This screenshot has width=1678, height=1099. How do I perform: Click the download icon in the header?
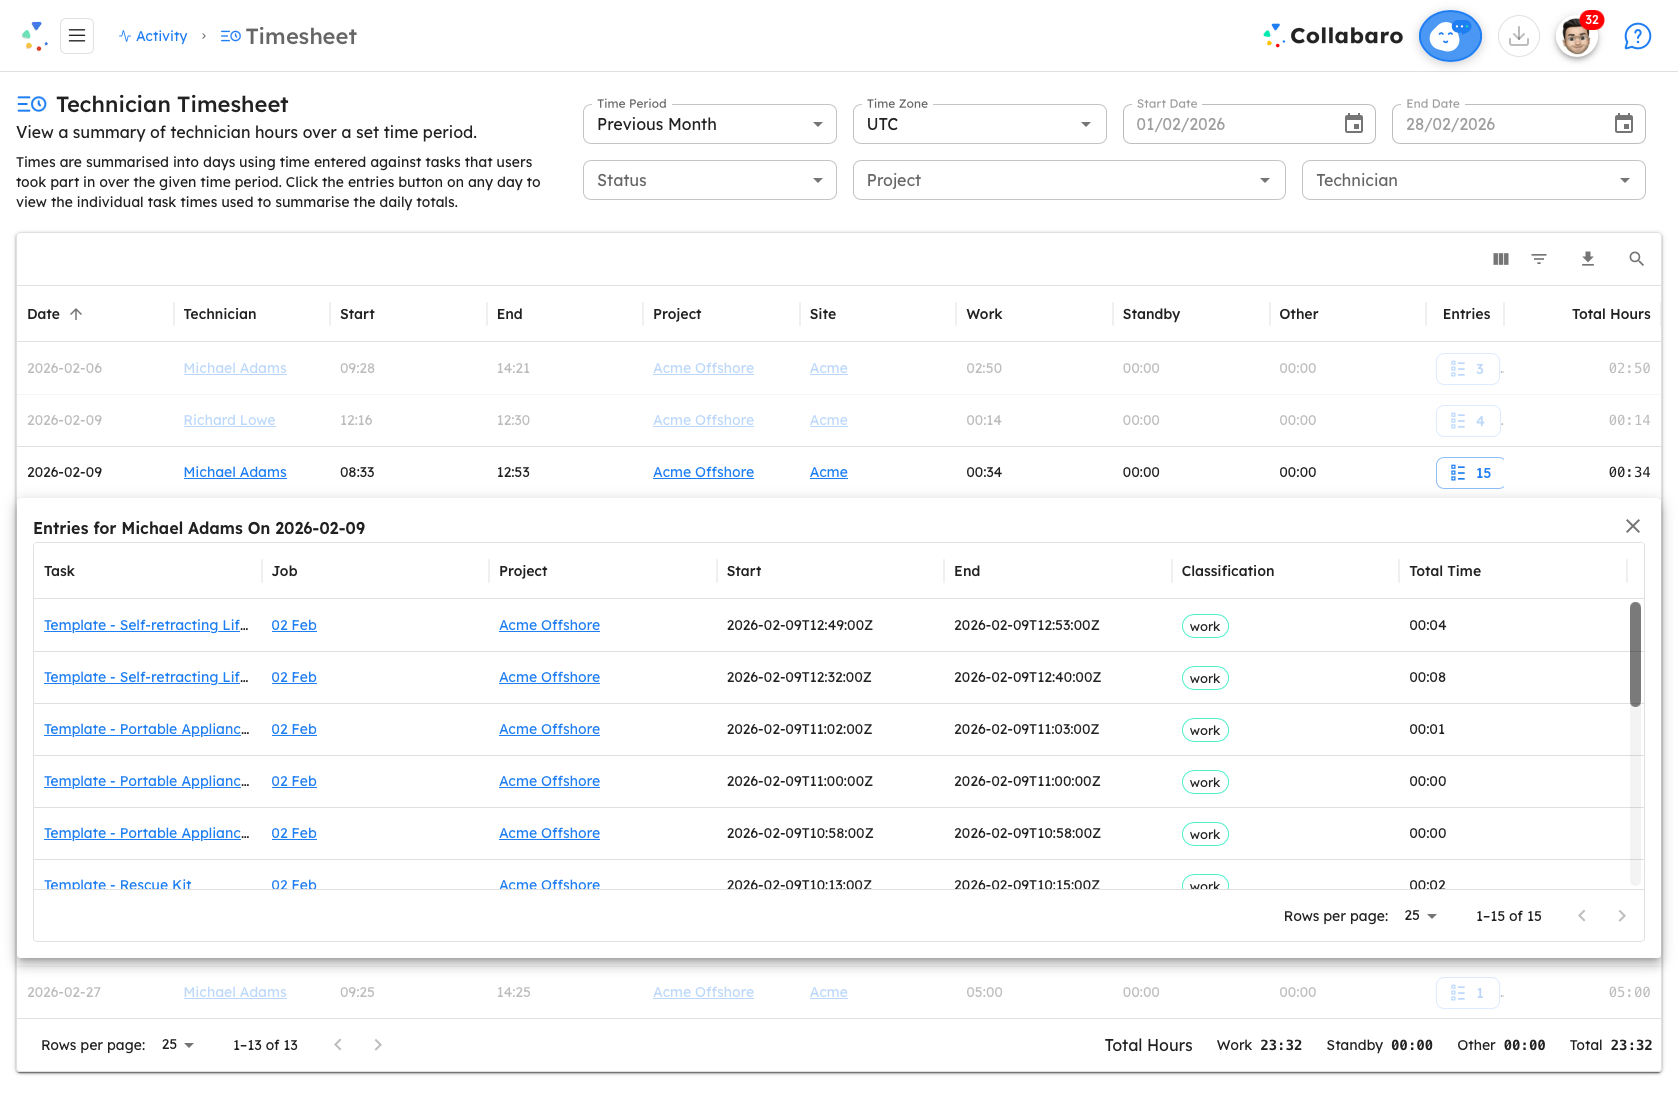1519,35
